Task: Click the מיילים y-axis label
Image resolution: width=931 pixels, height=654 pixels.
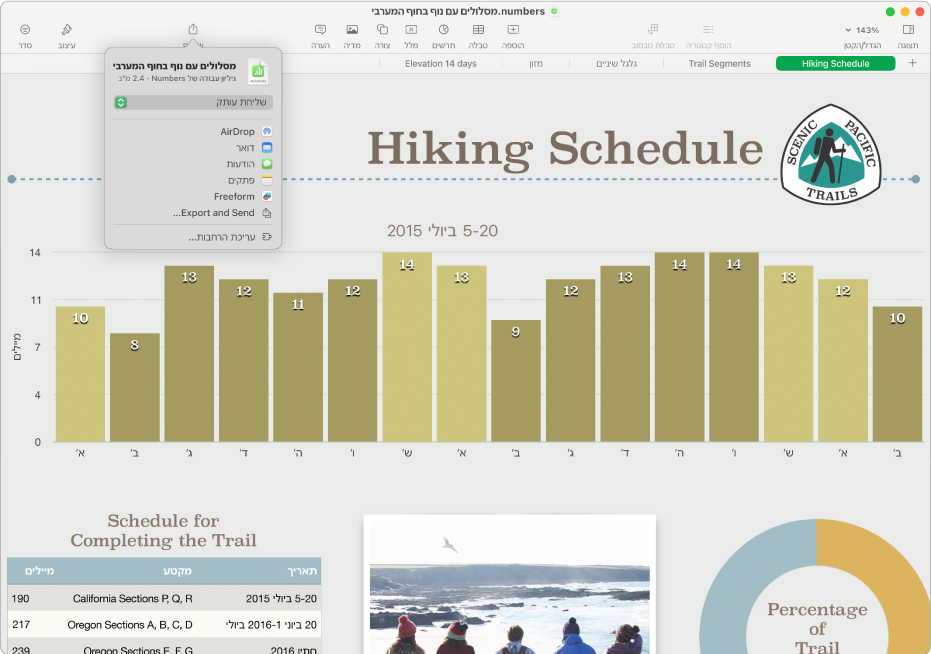Action: pyautogui.click(x=16, y=347)
